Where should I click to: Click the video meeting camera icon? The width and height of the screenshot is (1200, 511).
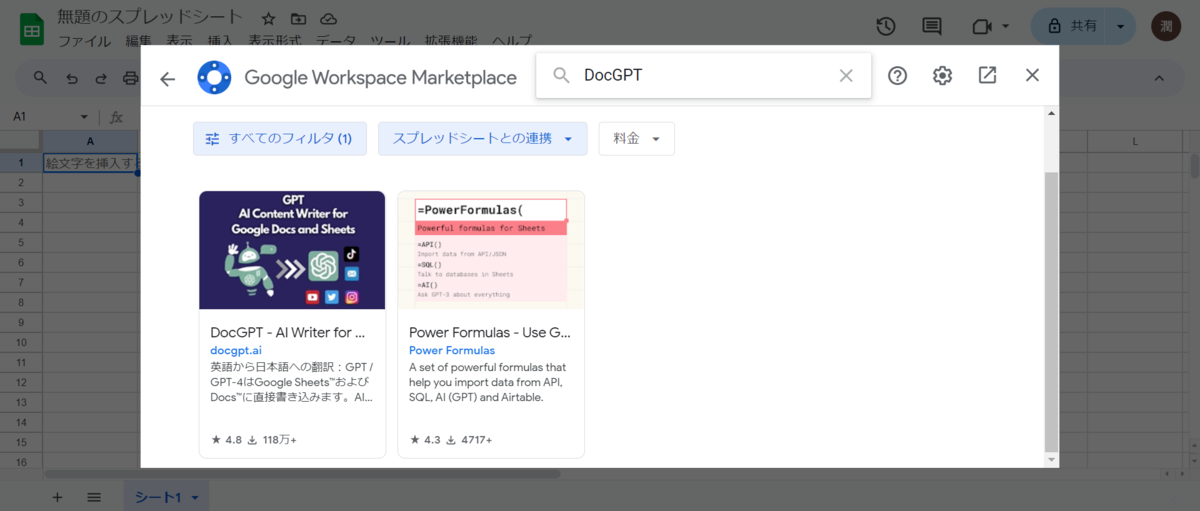980,27
